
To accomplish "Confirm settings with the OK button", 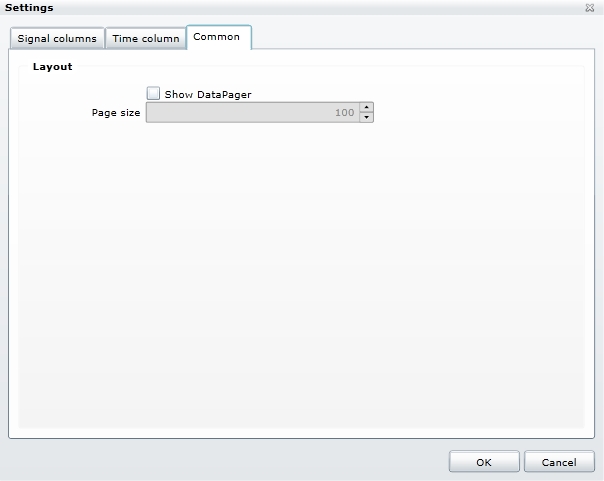I will click(484, 462).
